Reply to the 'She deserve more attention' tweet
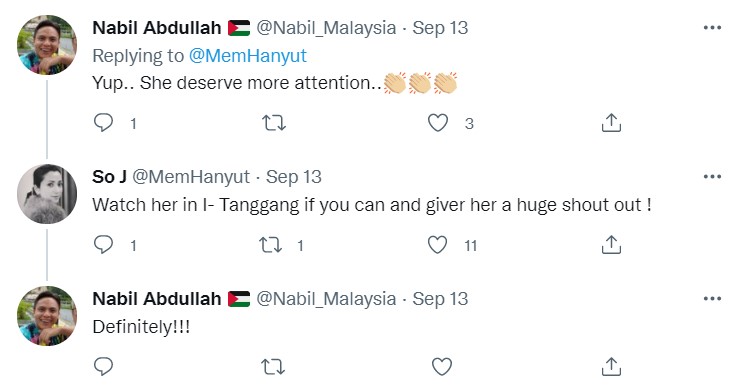The height and width of the screenshot is (390, 742). click(x=103, y=123)
